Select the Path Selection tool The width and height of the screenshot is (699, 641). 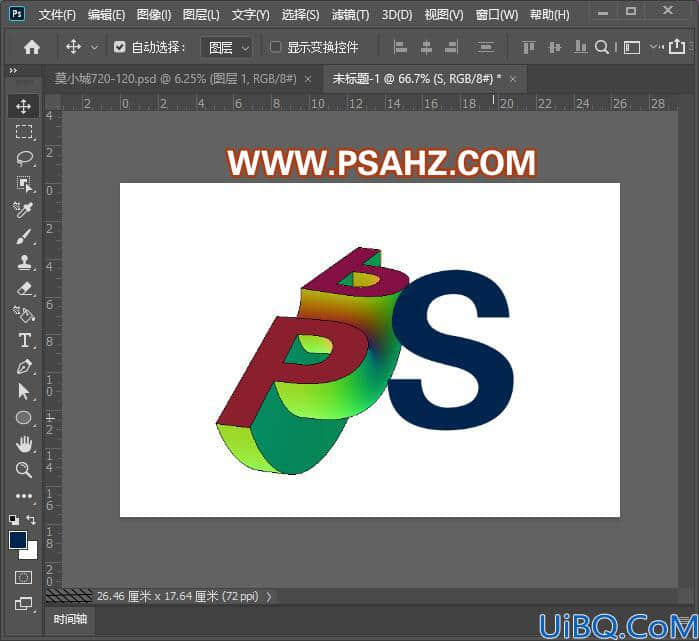[x=23, y=392]
